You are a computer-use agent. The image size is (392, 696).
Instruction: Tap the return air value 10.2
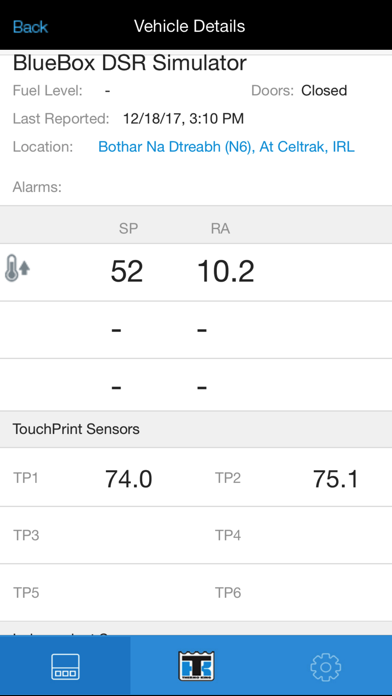pyautogui.click(x=226, y=272)
